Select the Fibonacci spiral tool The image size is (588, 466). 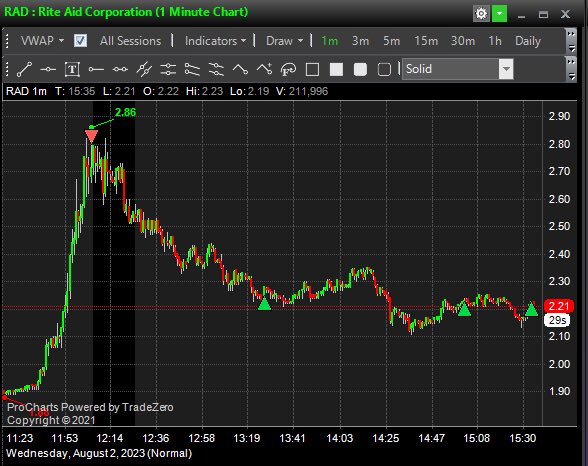click(288, 69)
